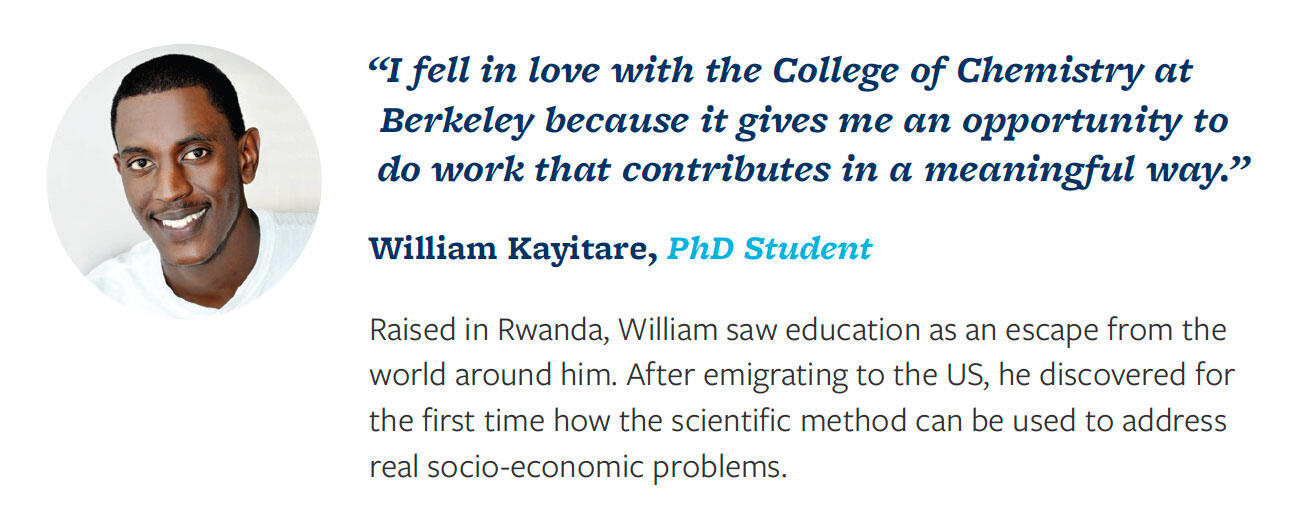Click the blue "PhD Student" label
Image resolution: width=1304 pixels, height=530 pixels.
(769, 249)
